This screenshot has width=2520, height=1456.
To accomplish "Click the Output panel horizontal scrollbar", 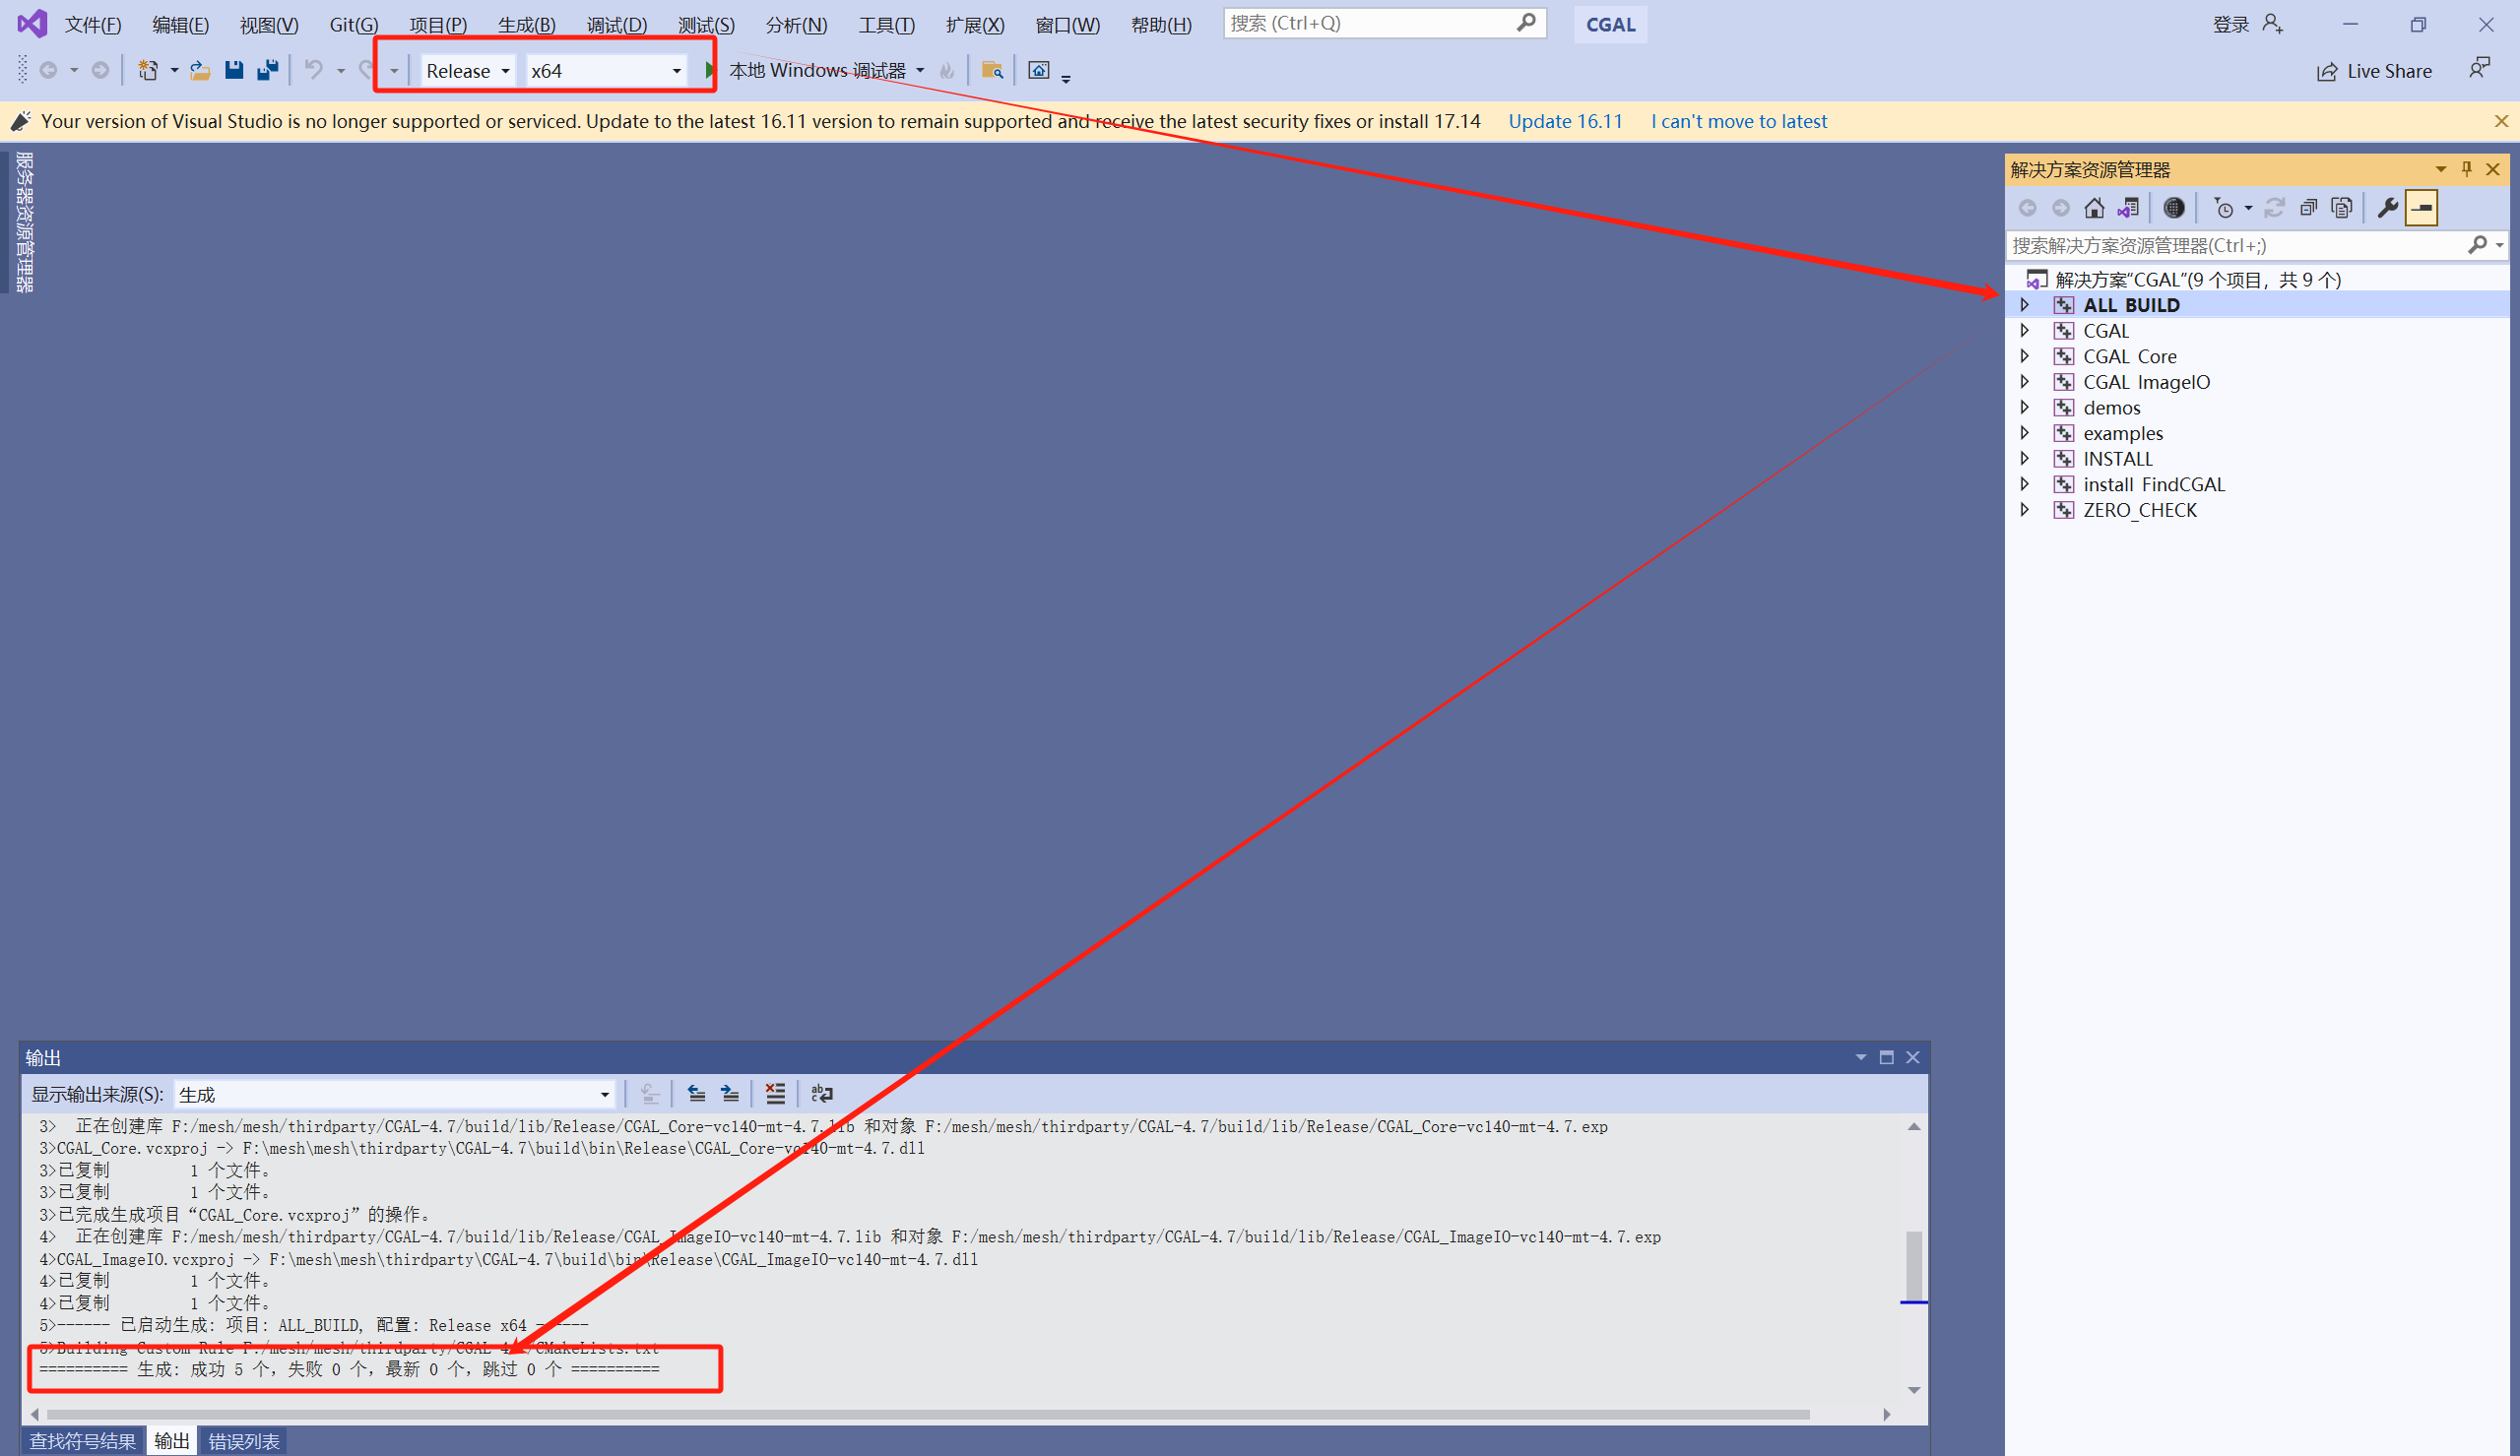I will 928,1414.
